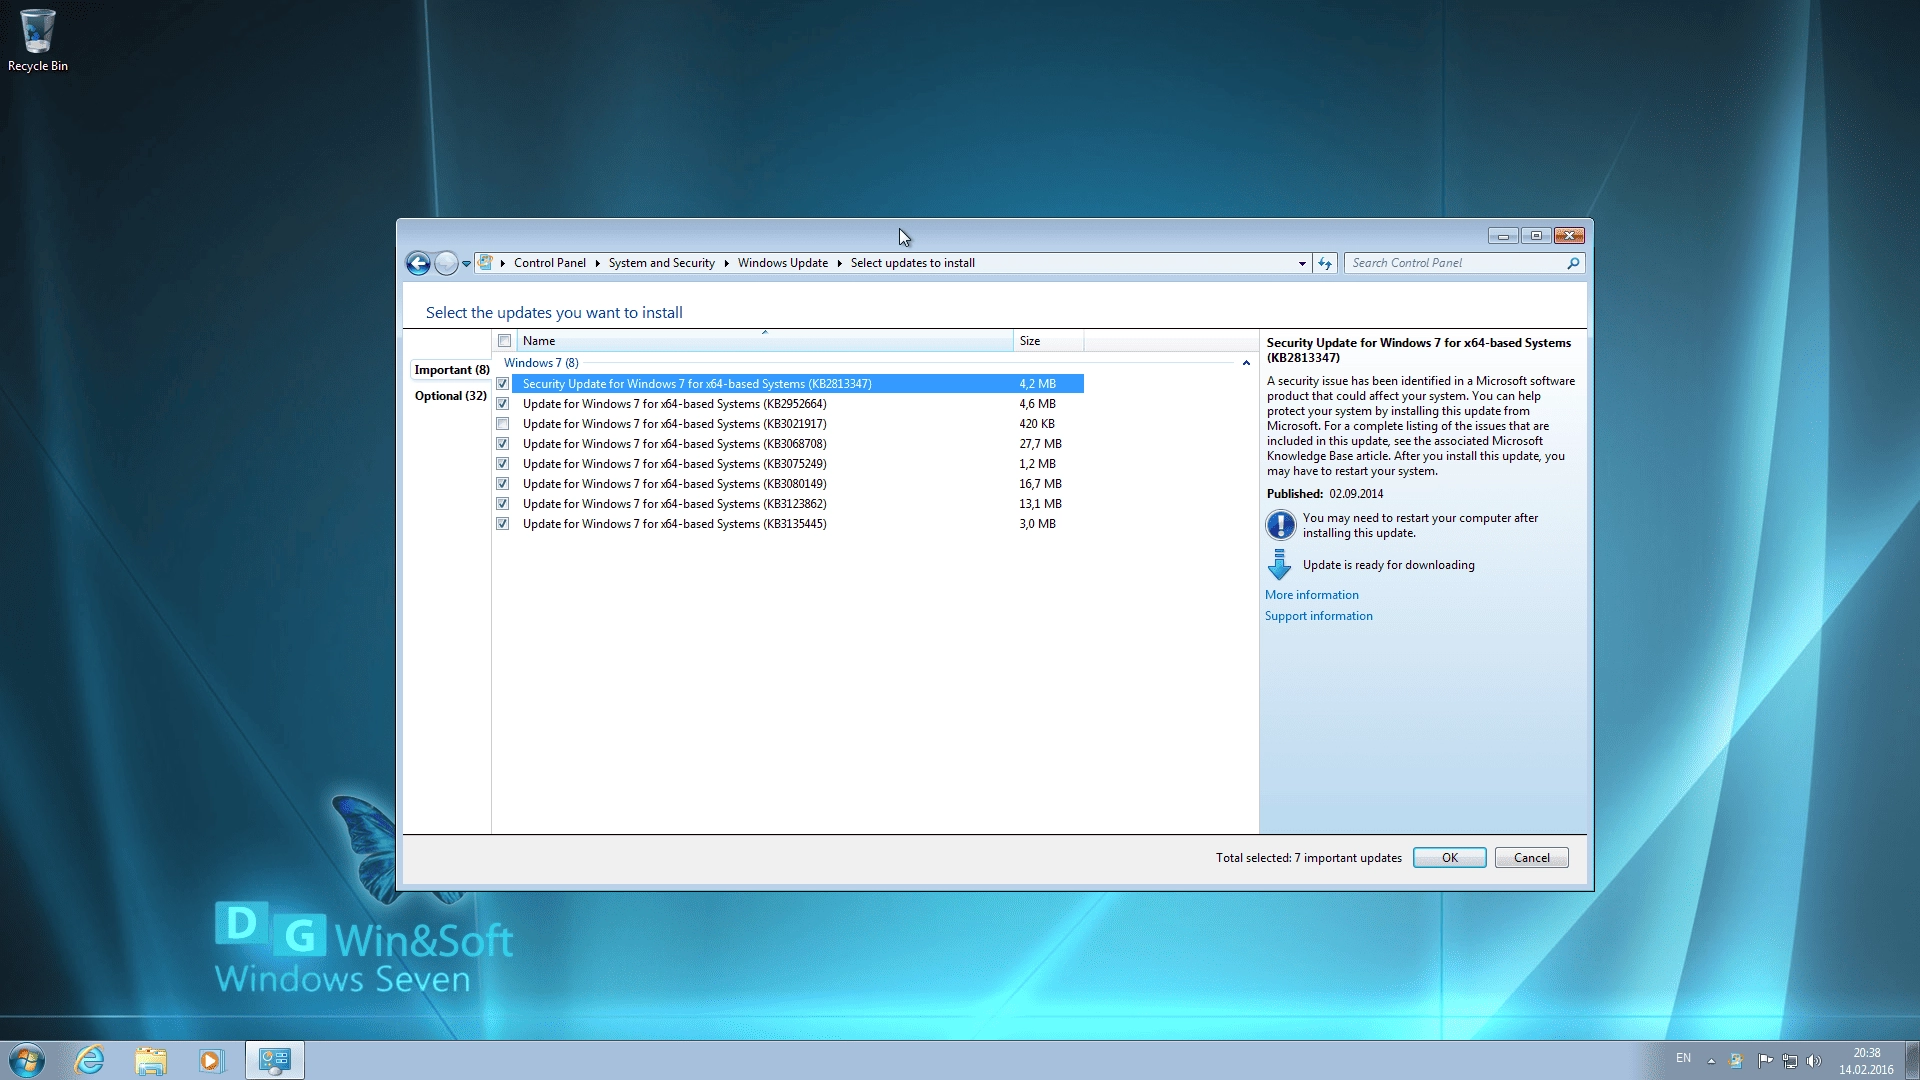Select the KB3123862 update row text

(x=675, y=504)
